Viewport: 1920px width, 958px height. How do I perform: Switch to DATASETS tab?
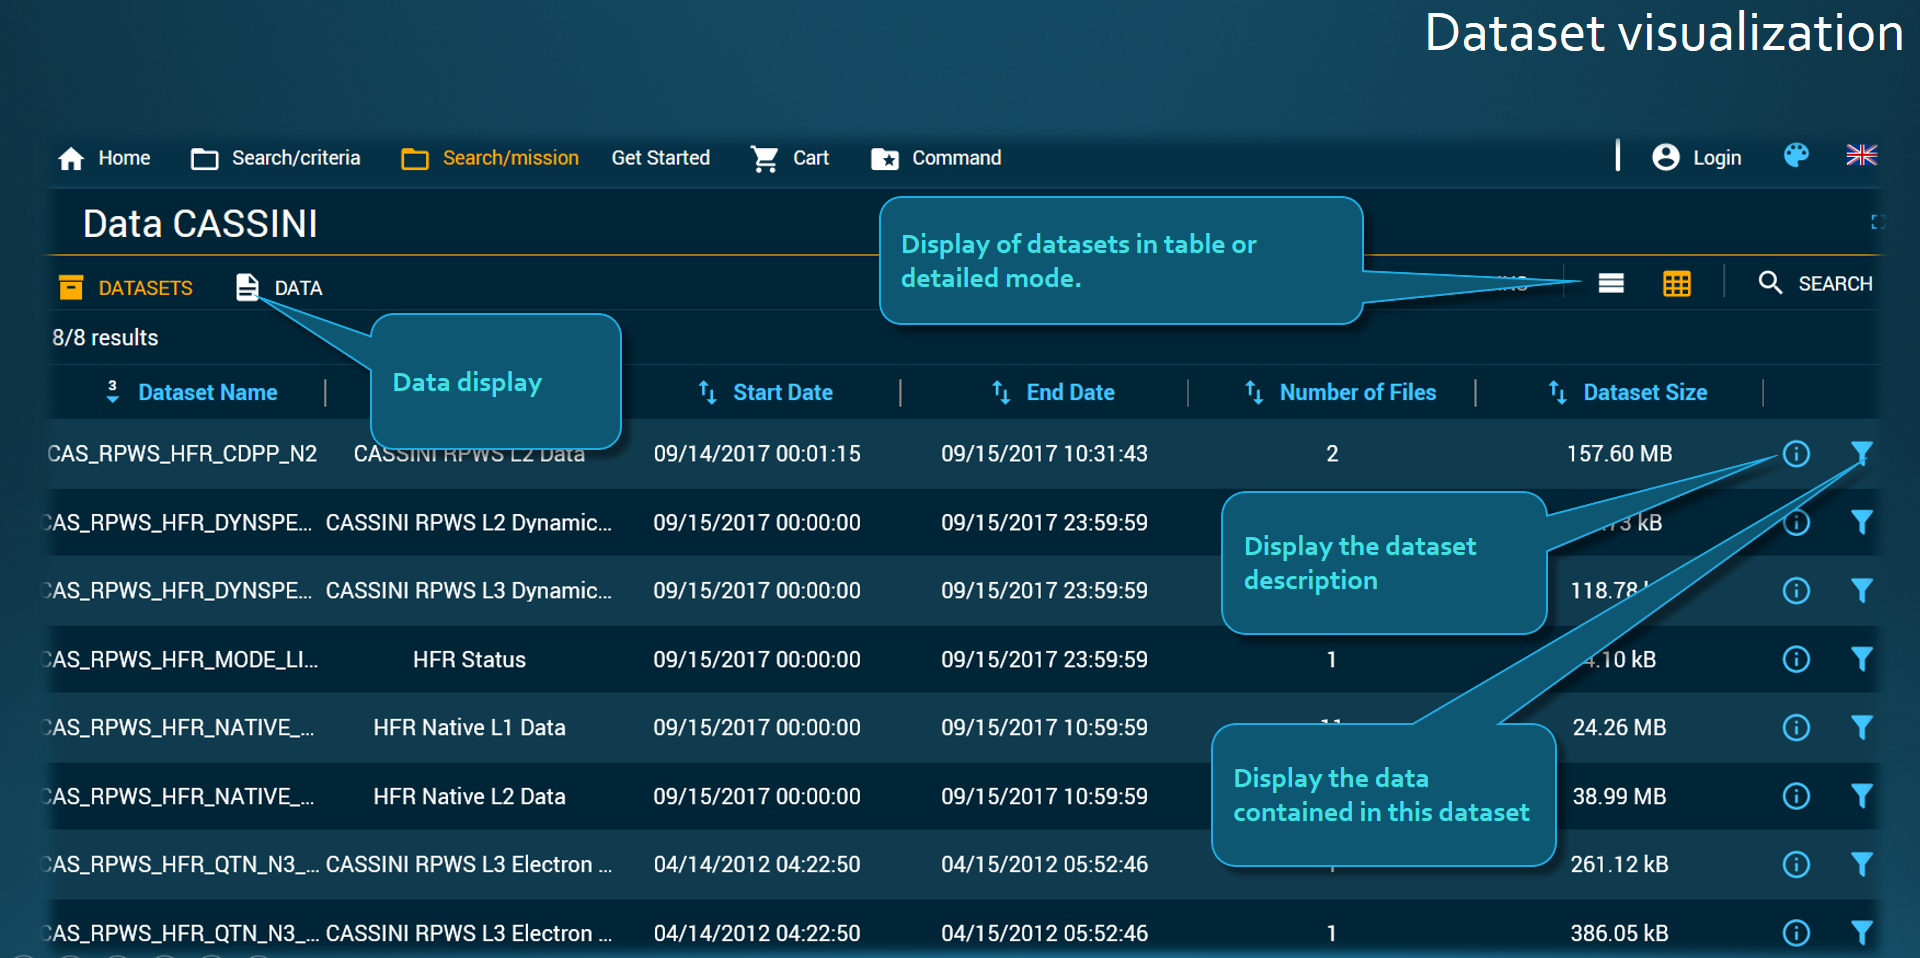point(126,288)
